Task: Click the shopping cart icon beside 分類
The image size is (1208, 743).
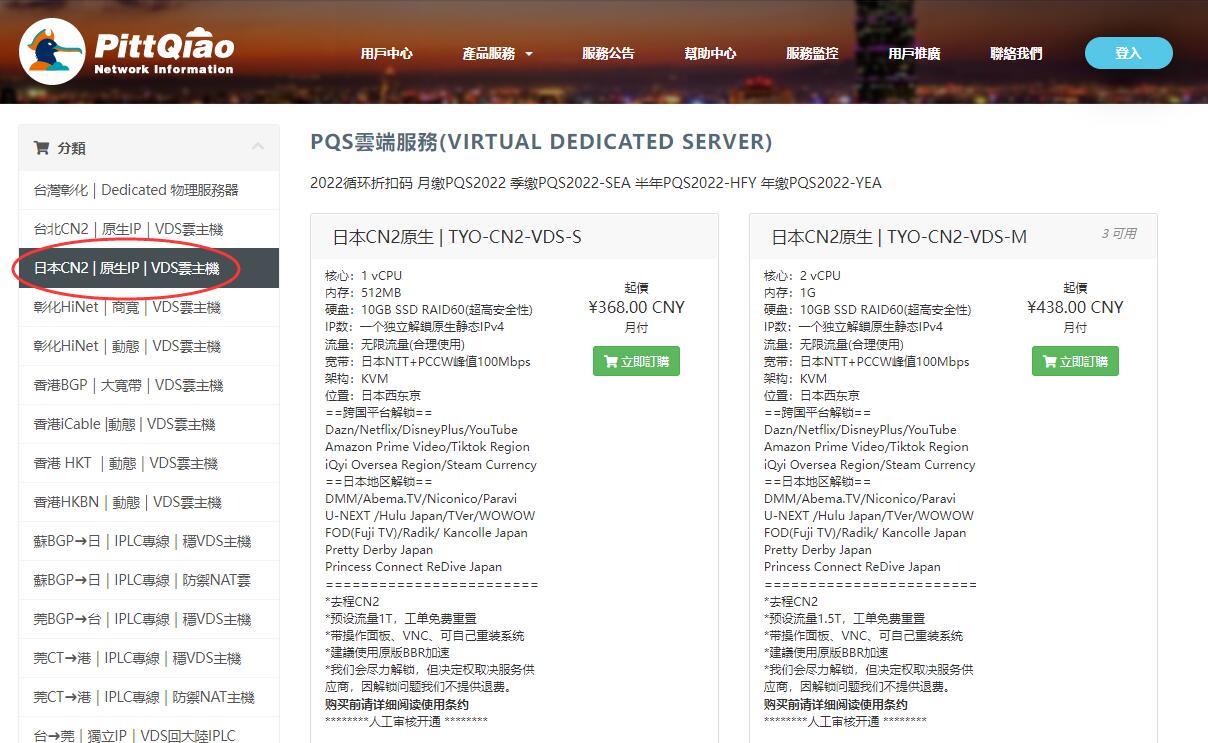Action: (41, 148)
